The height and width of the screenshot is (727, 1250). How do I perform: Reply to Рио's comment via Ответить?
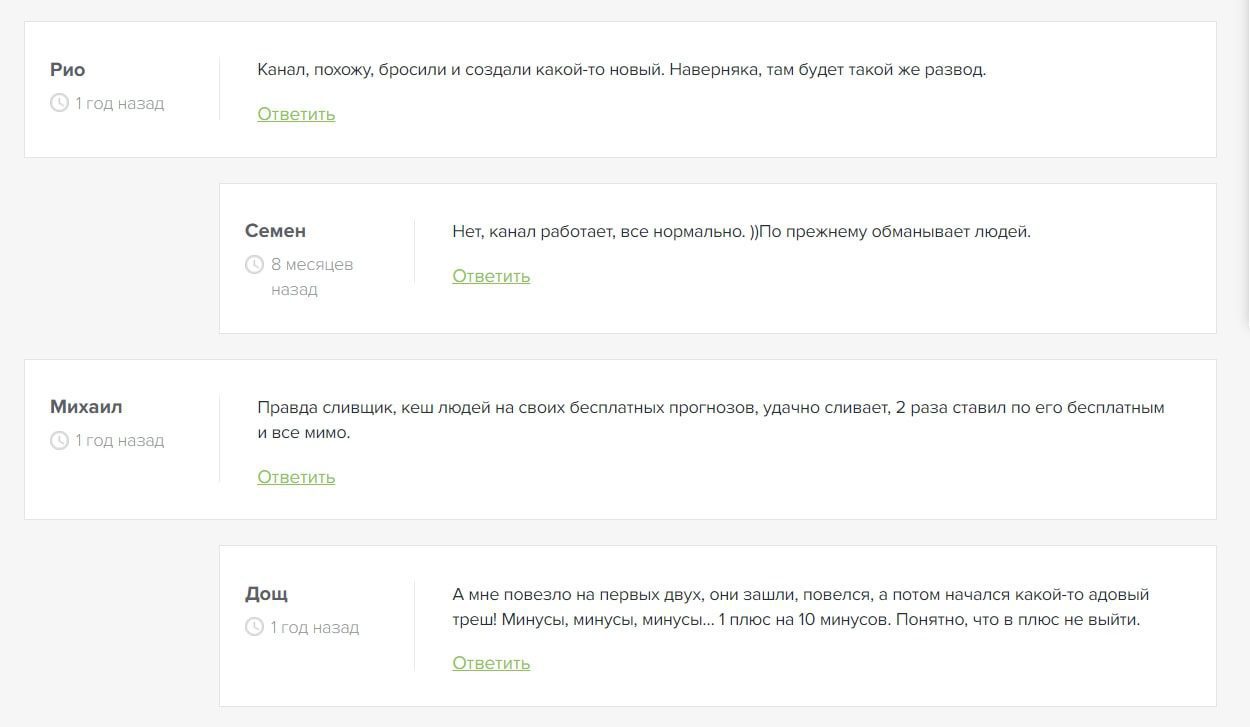click(x=296, y=114)
